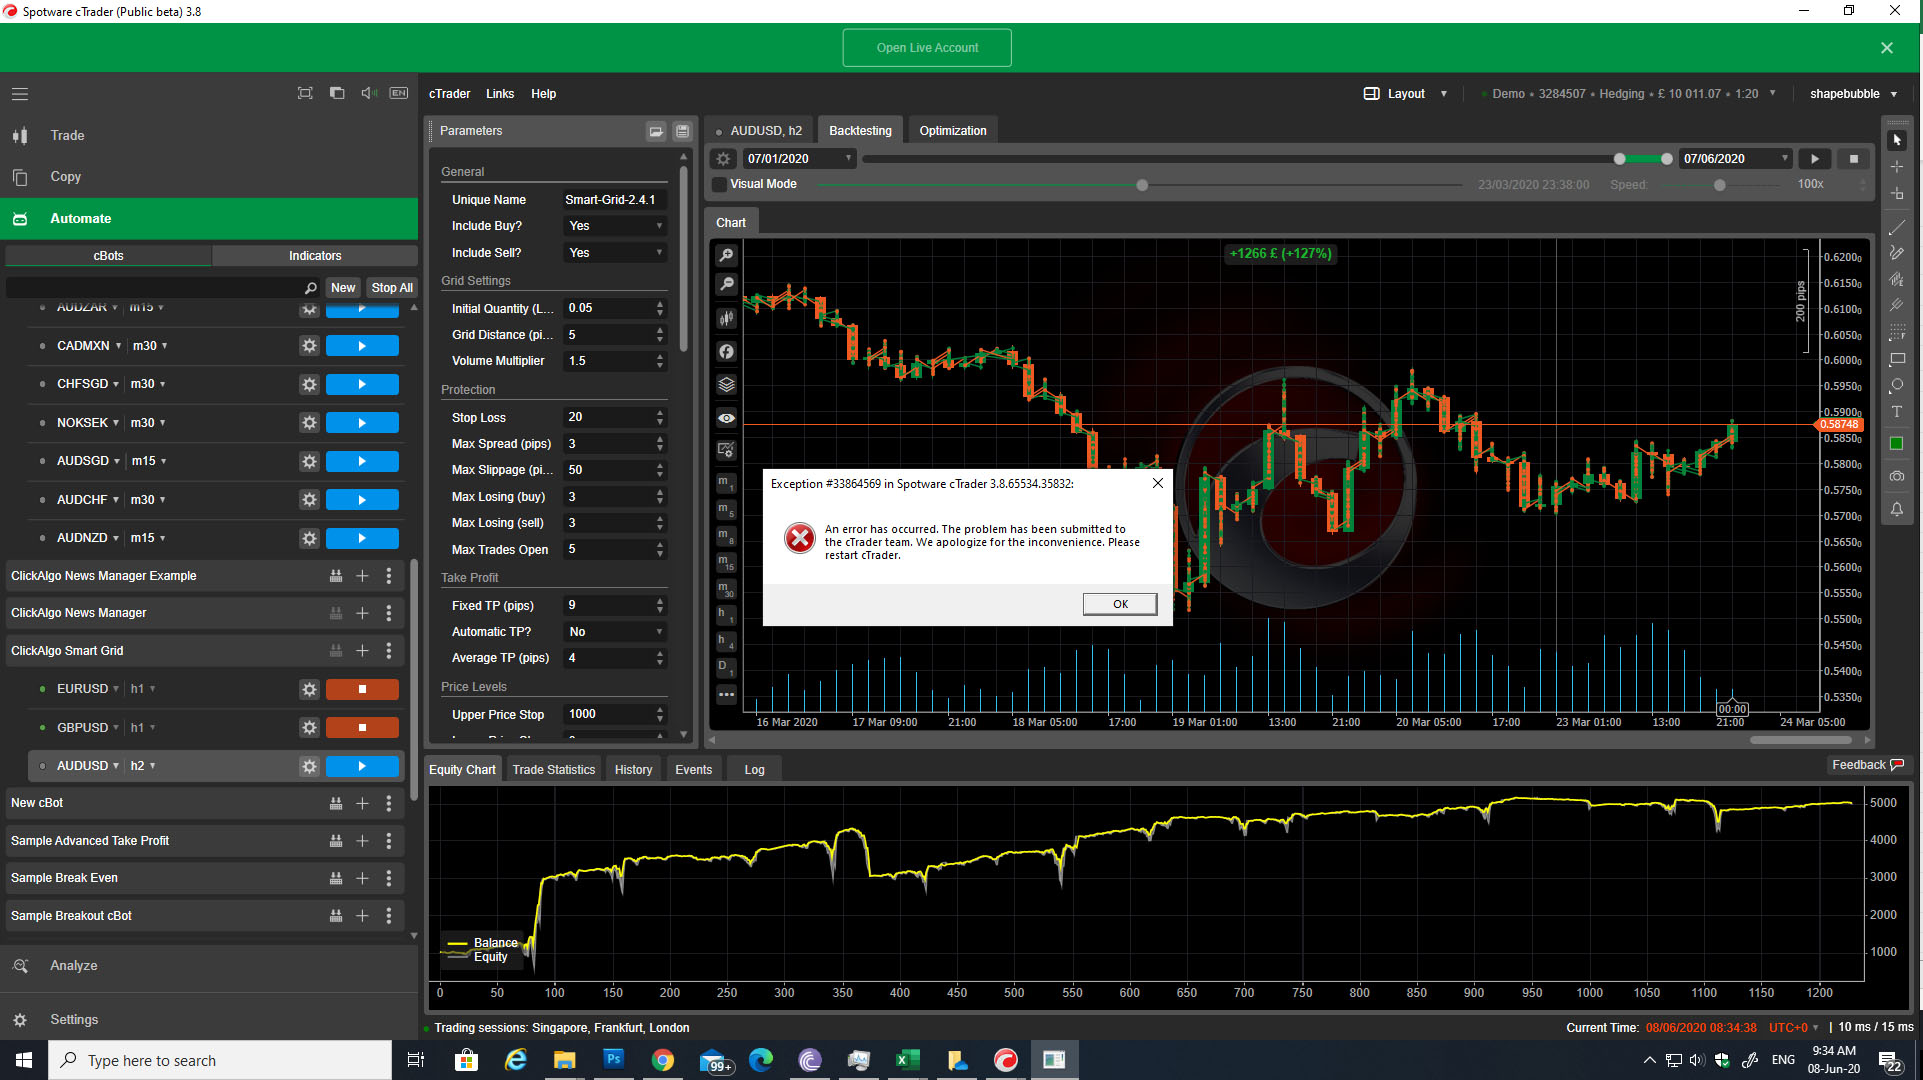Open the Events tab
The image size is (1923, 1080).
(693, 770)
